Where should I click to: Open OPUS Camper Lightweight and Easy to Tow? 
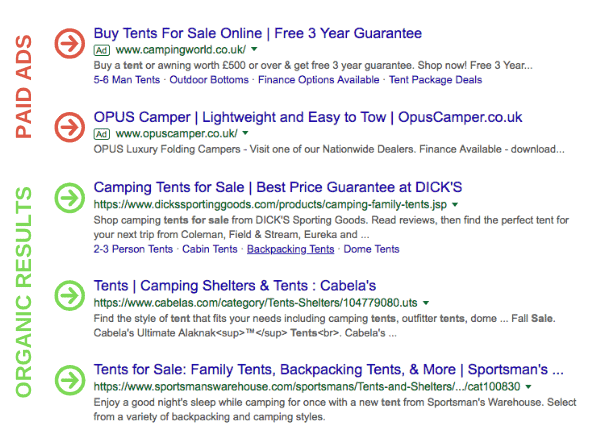308,117
